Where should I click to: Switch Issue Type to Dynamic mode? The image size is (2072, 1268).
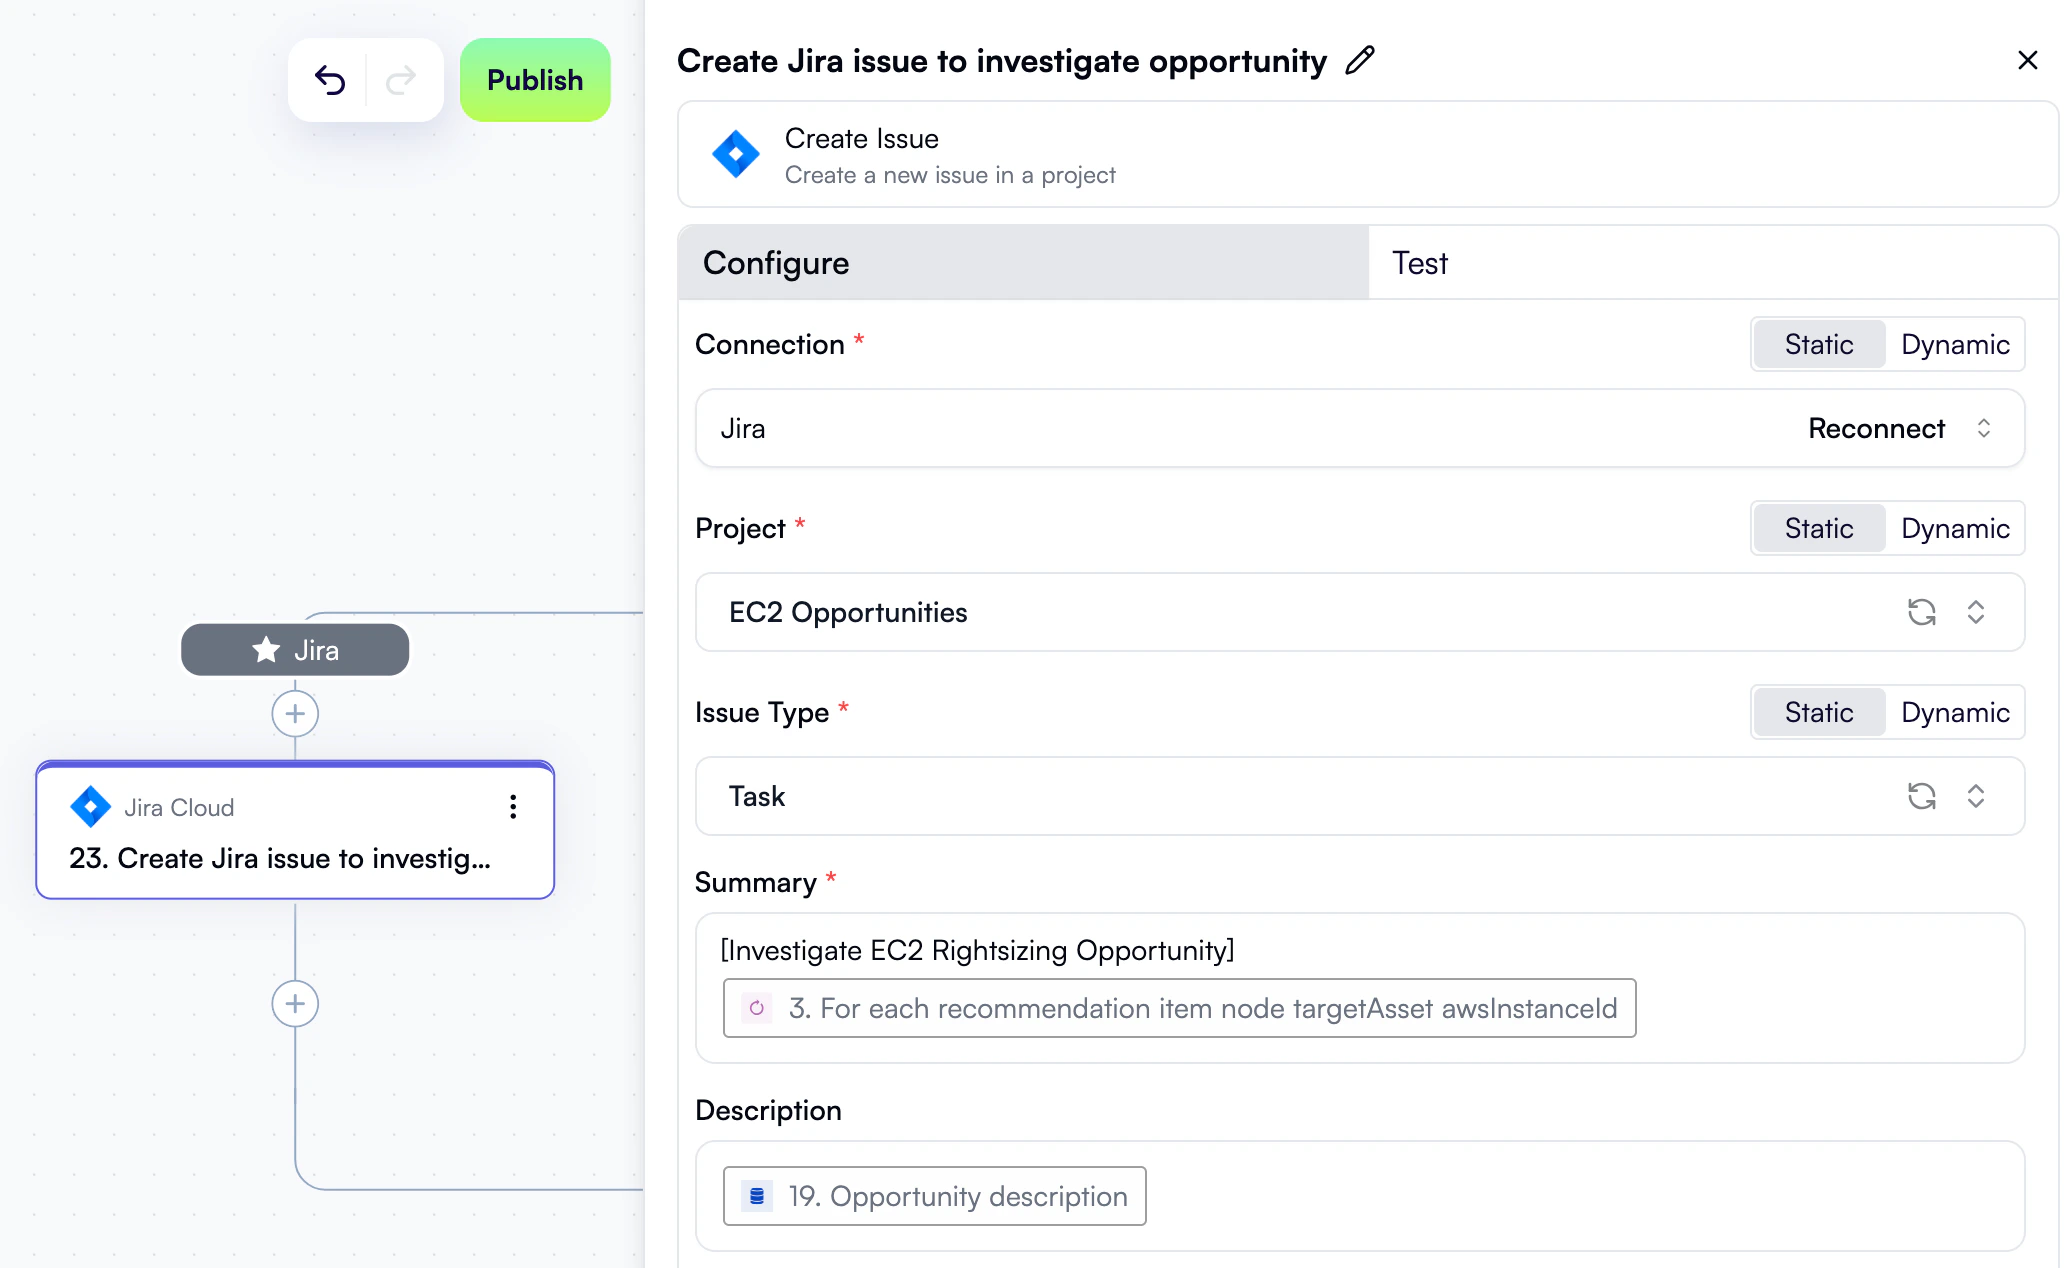click(x=1955, y=712)
